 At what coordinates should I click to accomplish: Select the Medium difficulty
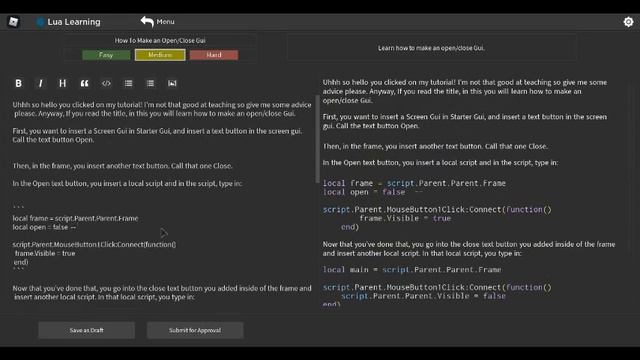point(160,55)
